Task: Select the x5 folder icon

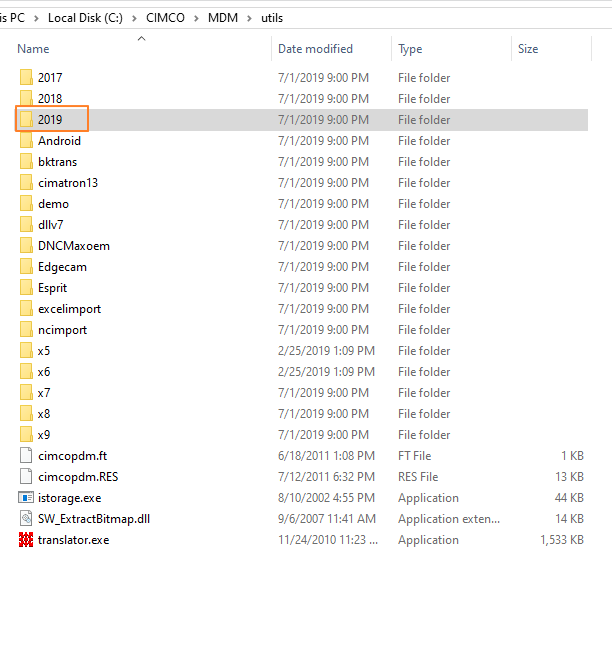Action: (x=26, y=351)
